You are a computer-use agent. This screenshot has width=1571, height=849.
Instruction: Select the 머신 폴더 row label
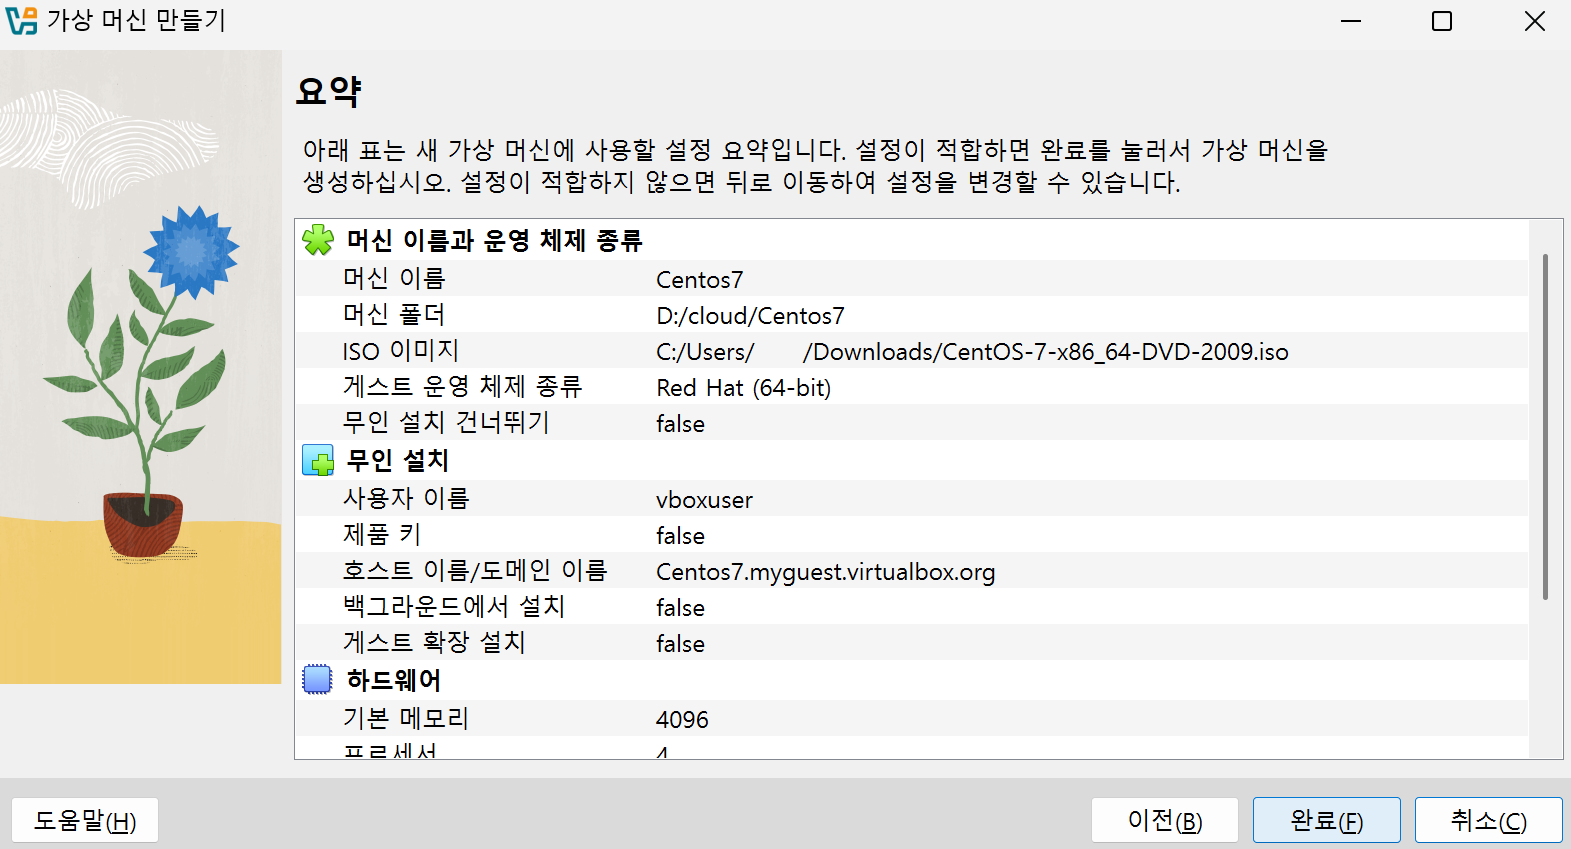point(393,315)
